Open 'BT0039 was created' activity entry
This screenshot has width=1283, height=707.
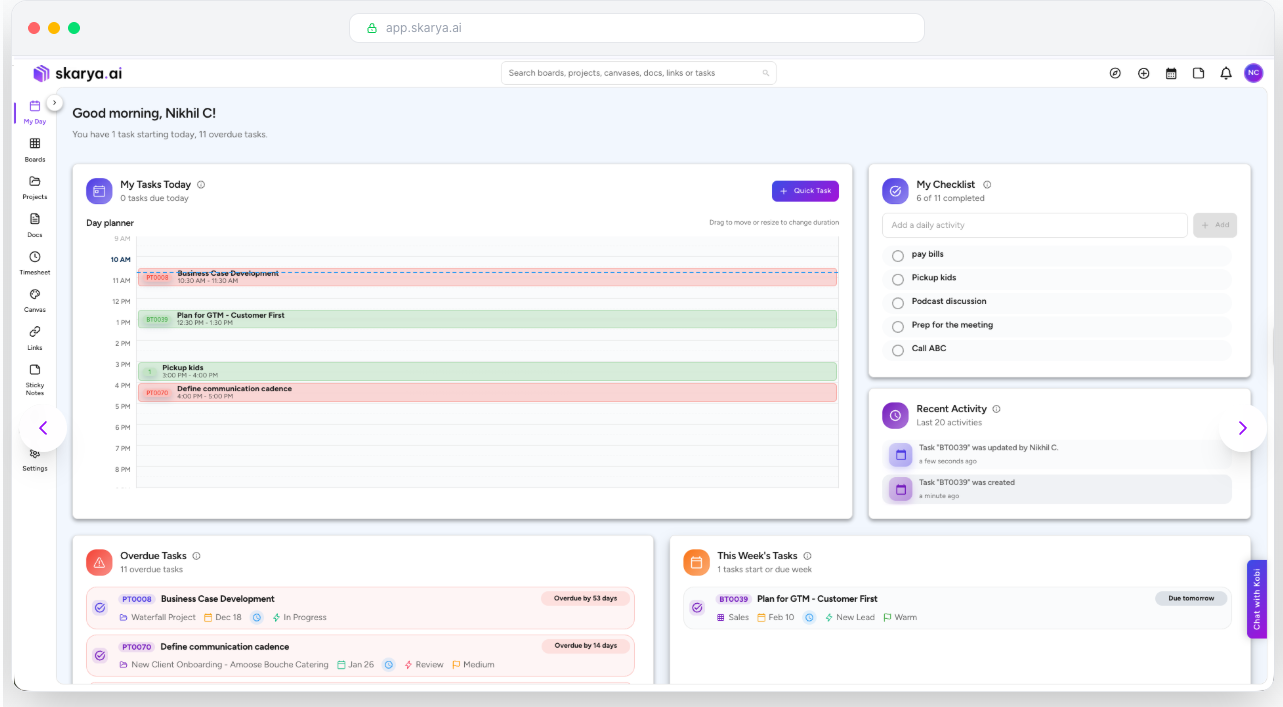[x=1058, y=489]
